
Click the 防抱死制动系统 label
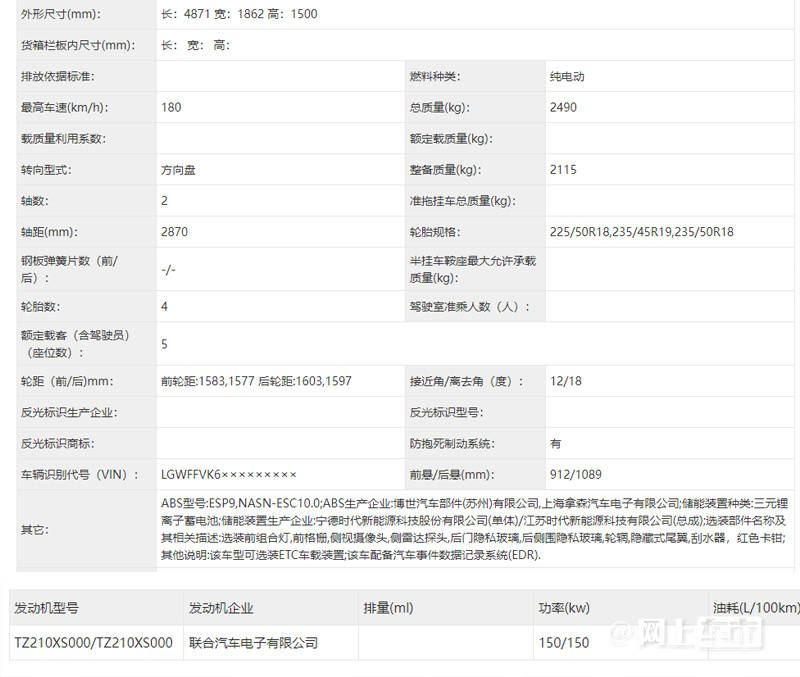(452, 443)
